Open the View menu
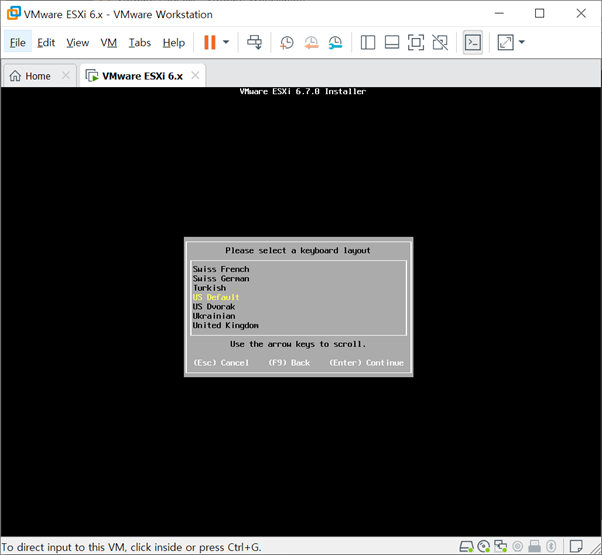This screenshot has width=602, height=555. [78, 43]
